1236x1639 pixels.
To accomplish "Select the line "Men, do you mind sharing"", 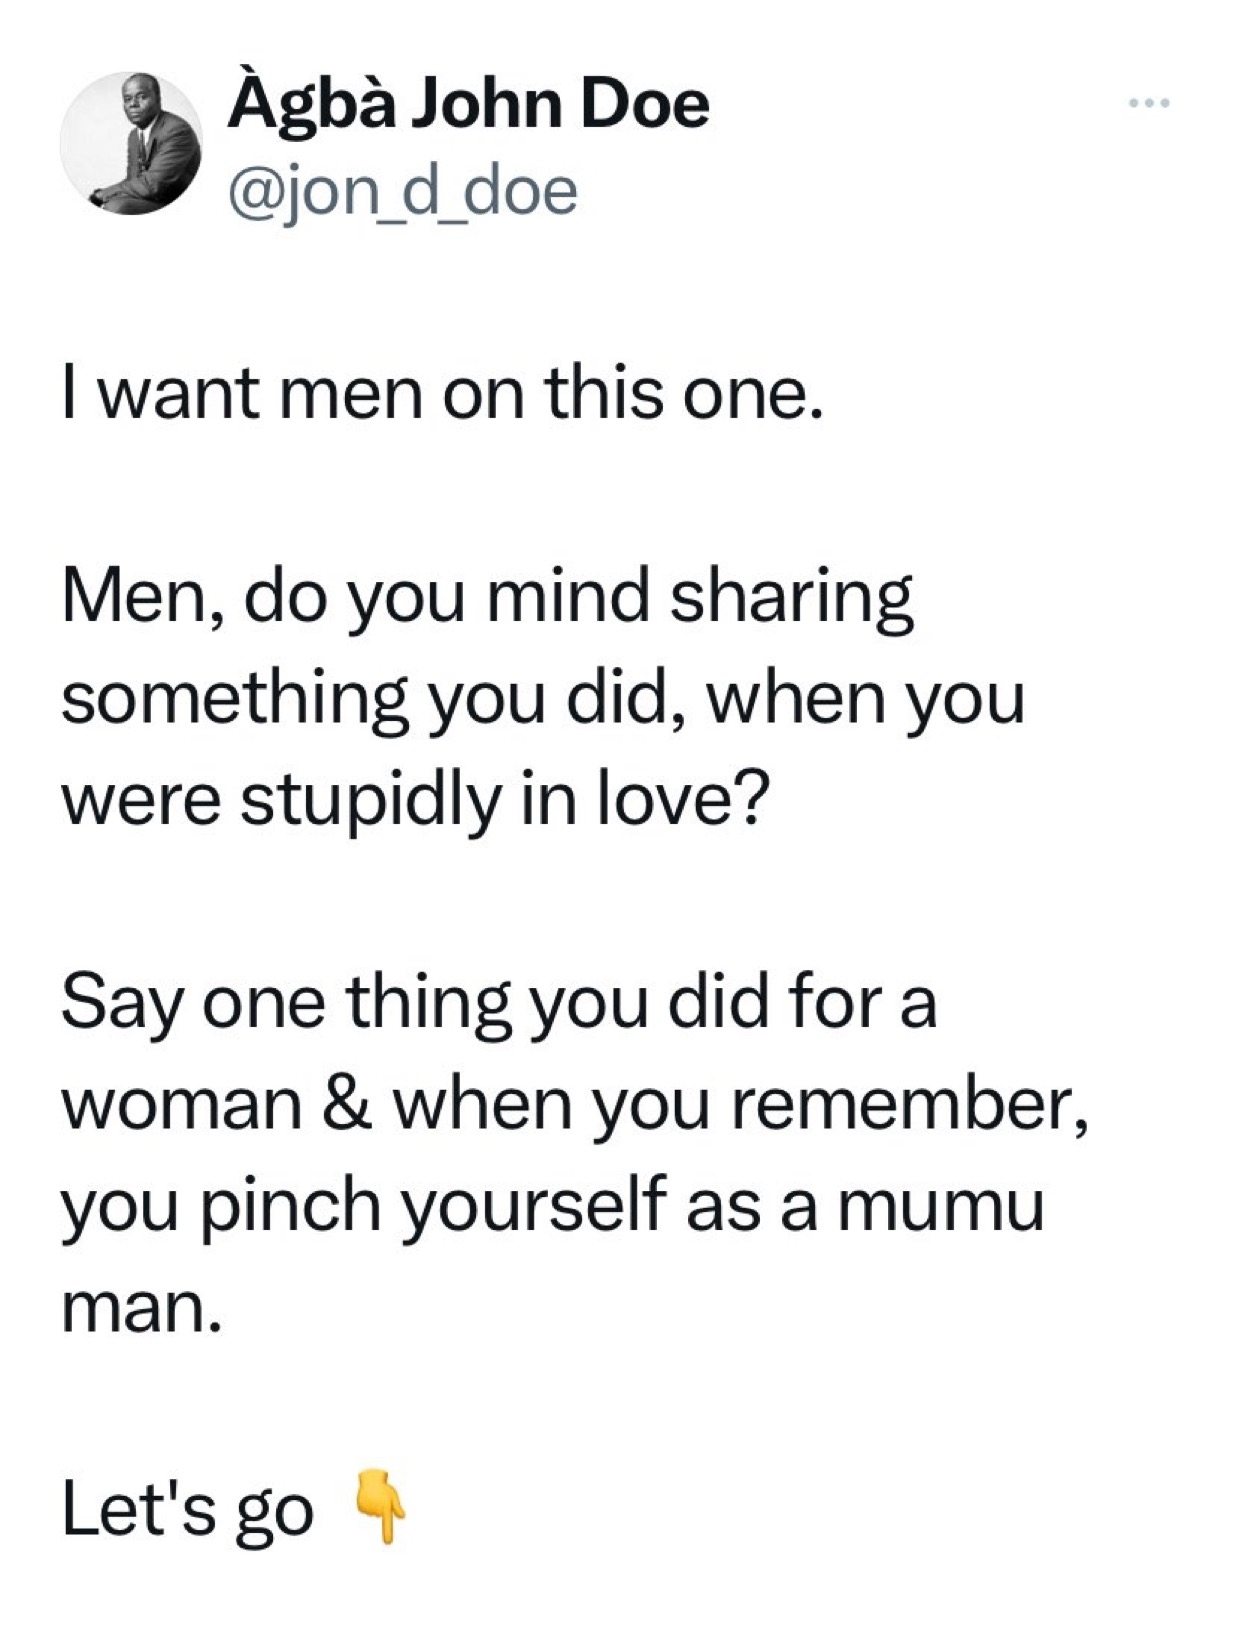I will (487, 600).
